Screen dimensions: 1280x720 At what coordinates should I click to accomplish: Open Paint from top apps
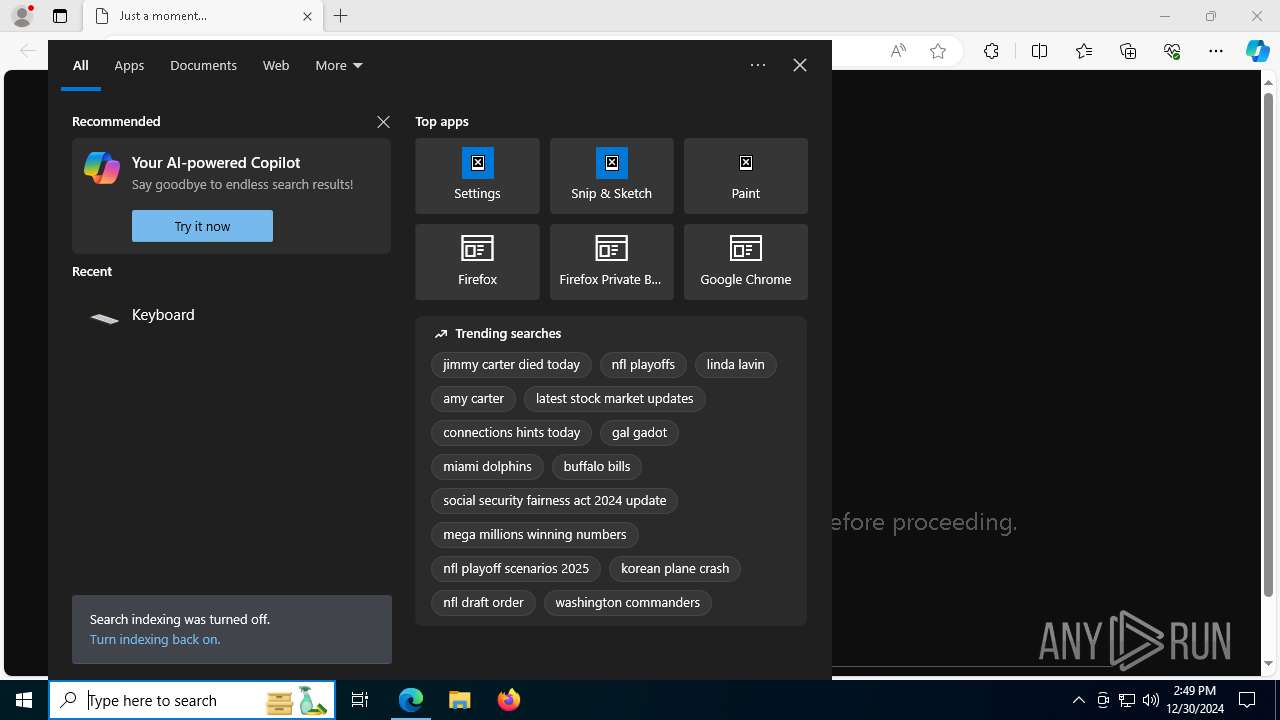pos(745,176)
